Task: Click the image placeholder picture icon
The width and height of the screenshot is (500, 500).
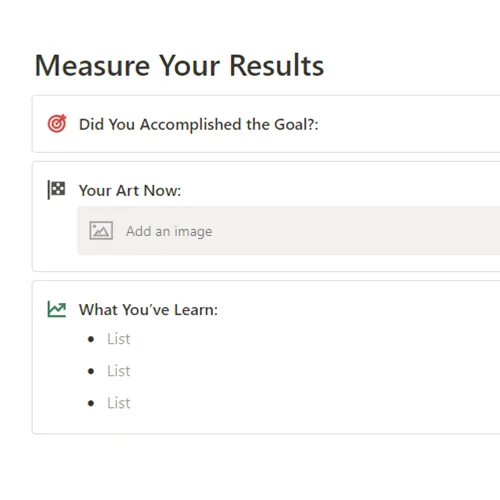Action: point(101,231)
